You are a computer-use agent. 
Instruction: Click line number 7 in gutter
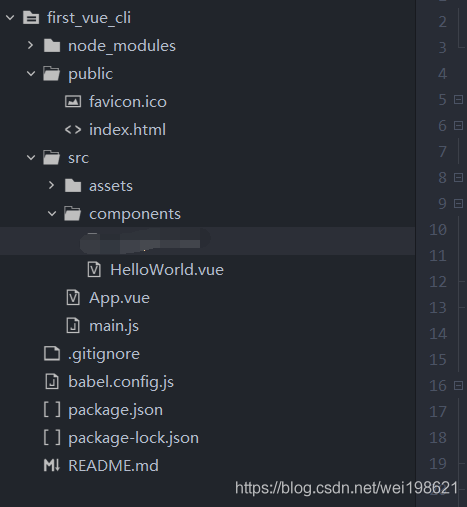tap(442, 152)
